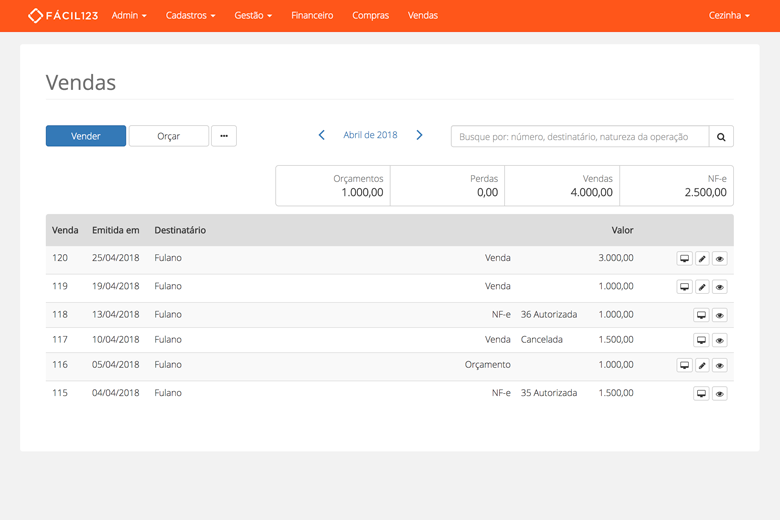Viewport: 780px width, 520px height.
Task: Click the Valor column header
Action: click(622, 230)
